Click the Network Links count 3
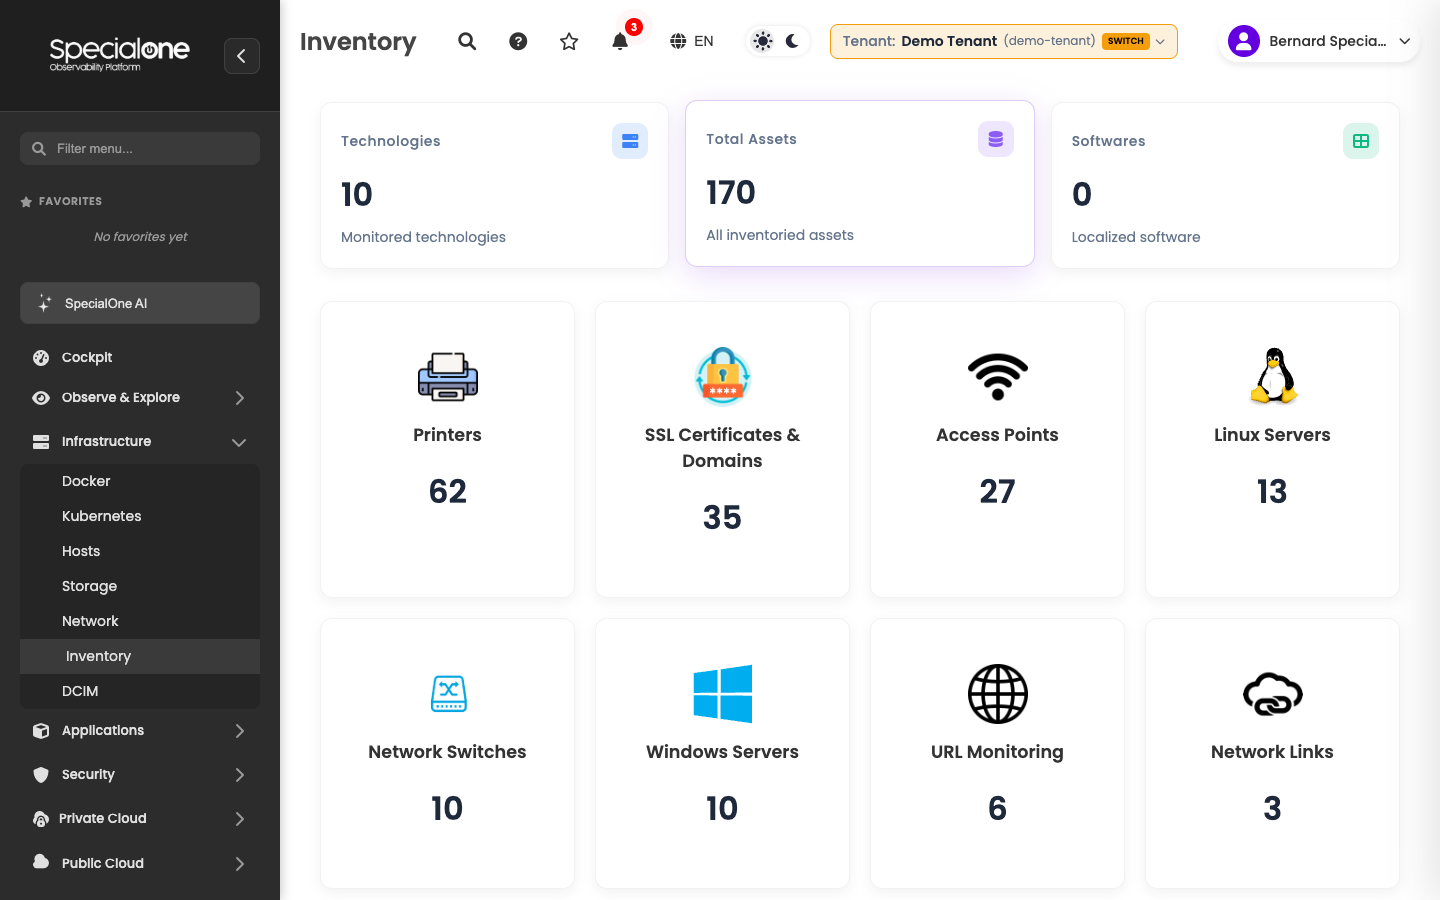 tap(1272, 808)
